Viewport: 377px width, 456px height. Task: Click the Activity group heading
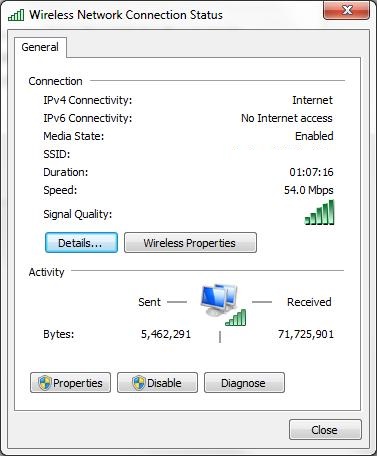point(46,272)
